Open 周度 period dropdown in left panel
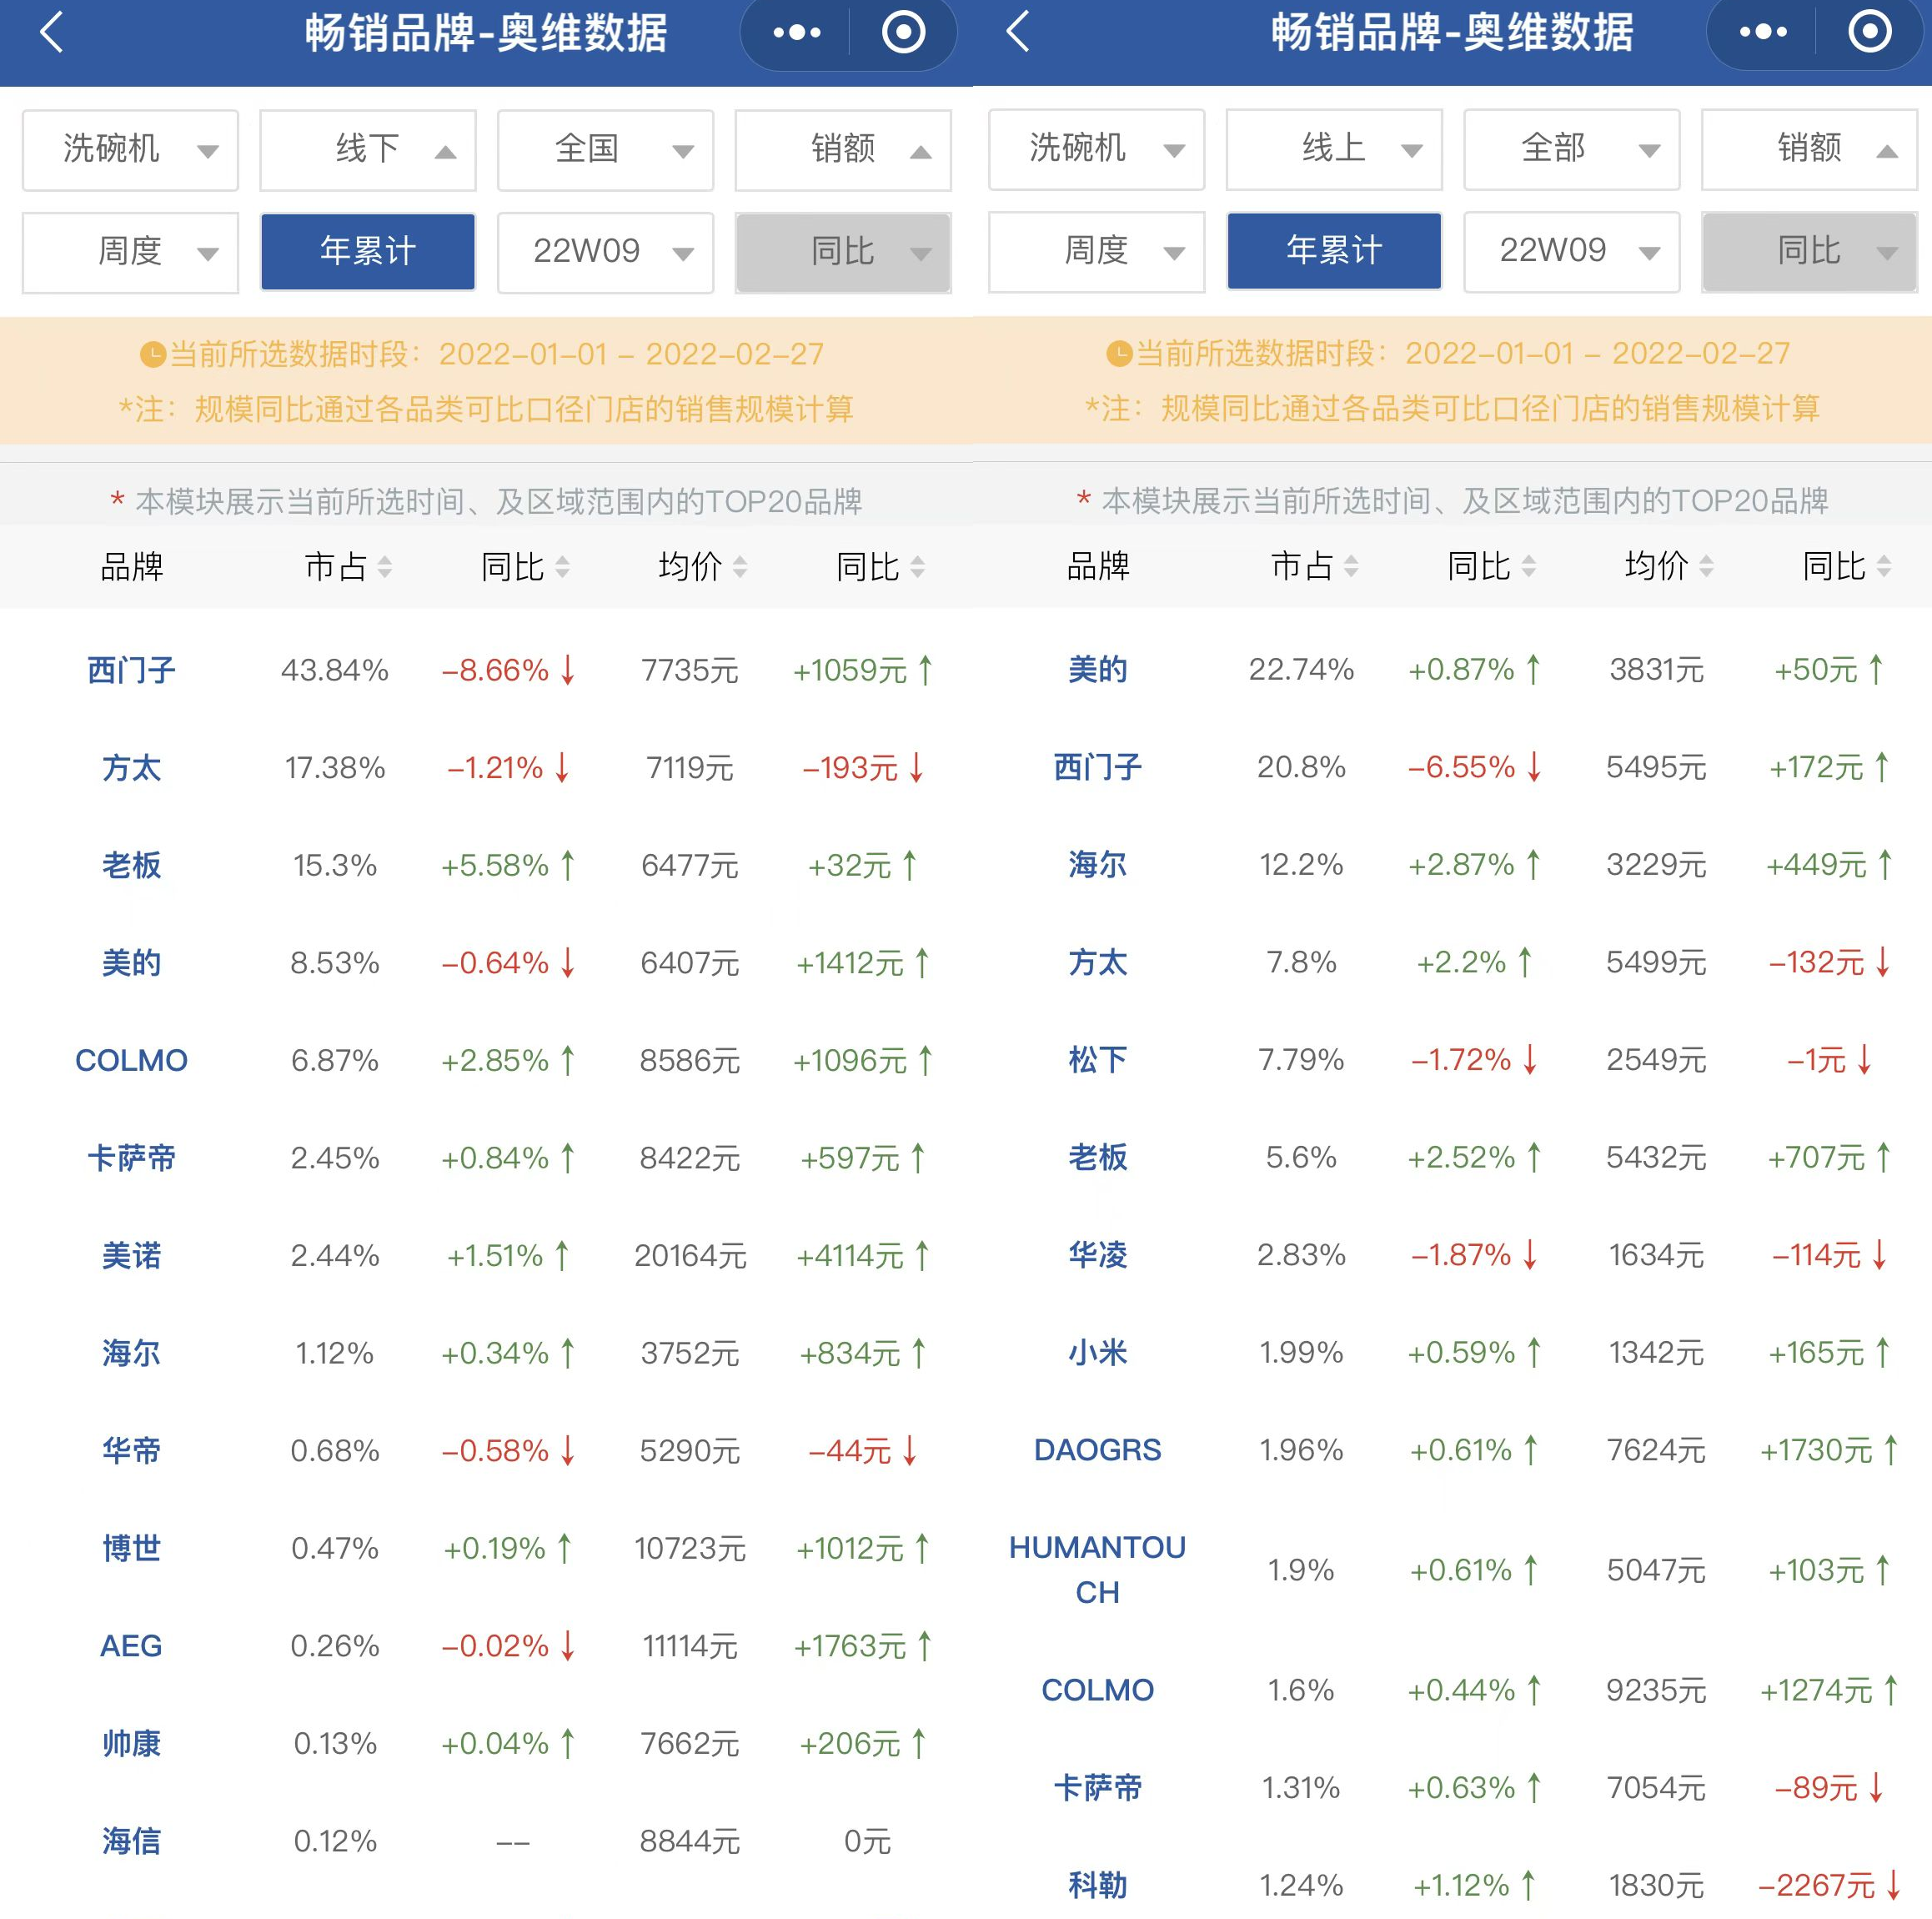The height and width of the screenshot is (1919, 1932). coord(131,252)
